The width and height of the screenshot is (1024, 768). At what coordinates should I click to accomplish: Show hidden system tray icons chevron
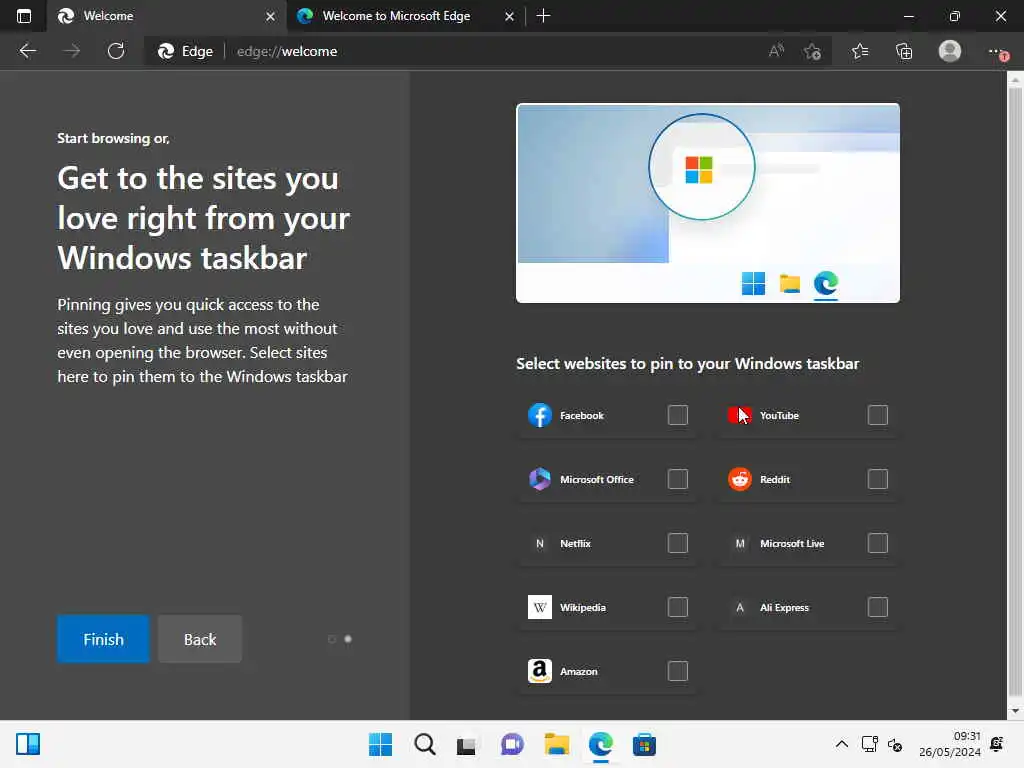(x=841, y=744)
